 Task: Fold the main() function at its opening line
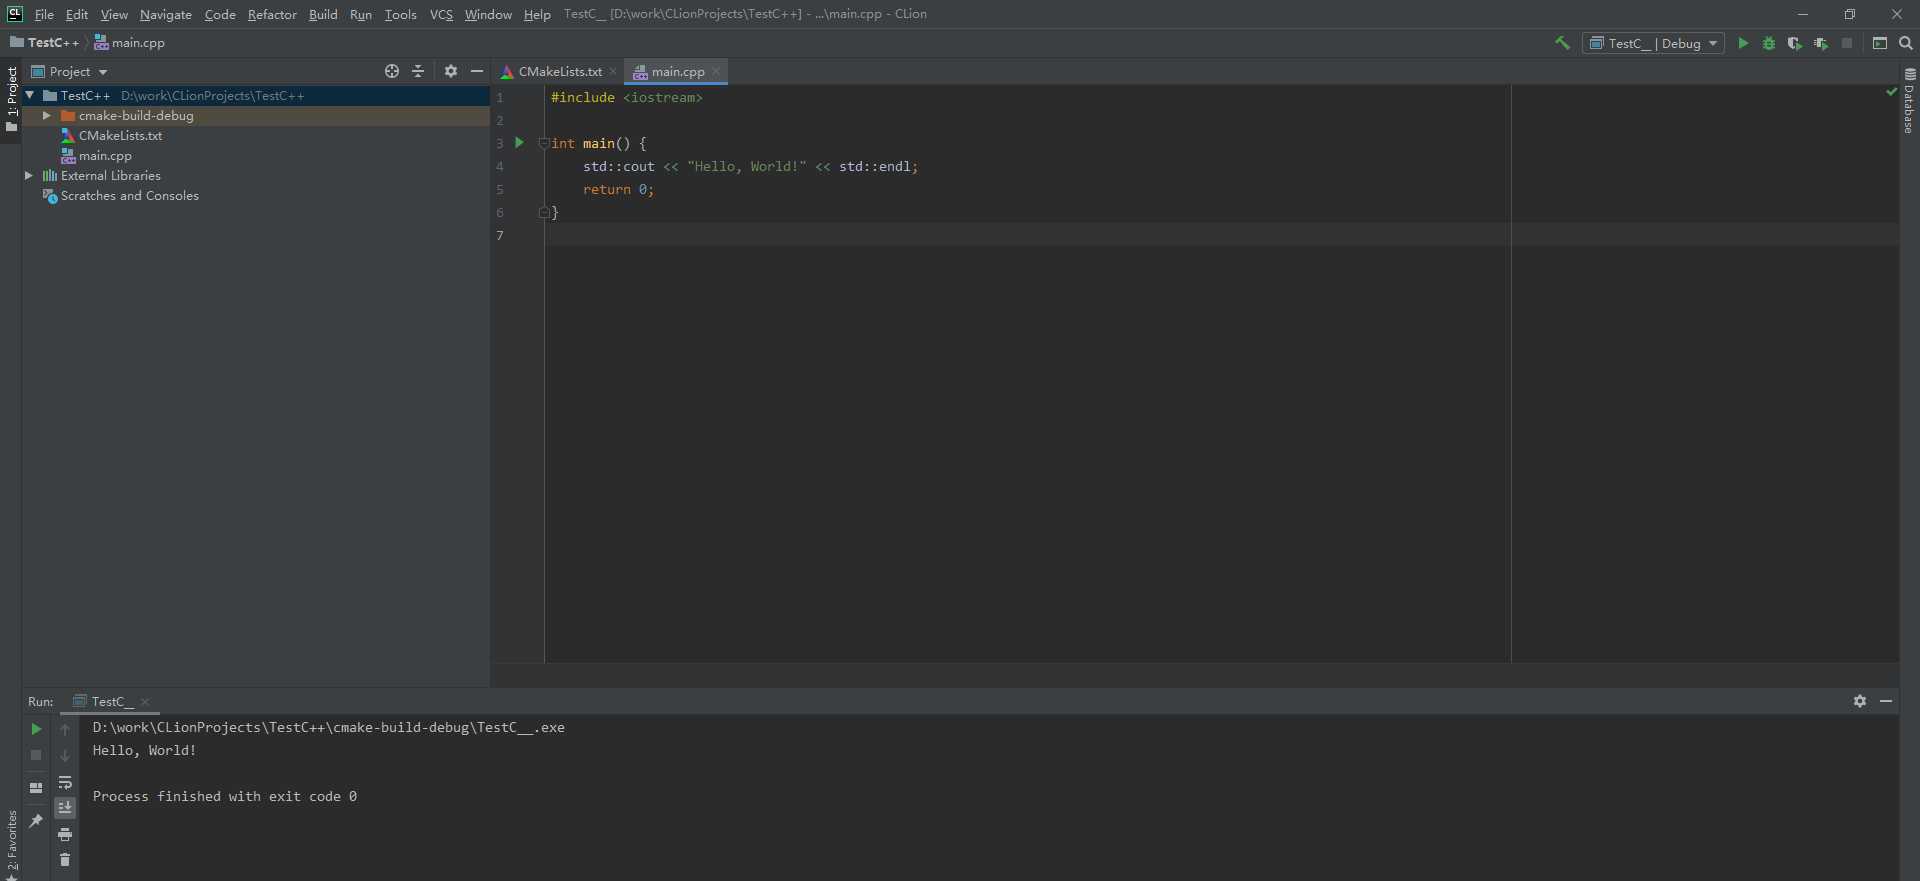543,143
